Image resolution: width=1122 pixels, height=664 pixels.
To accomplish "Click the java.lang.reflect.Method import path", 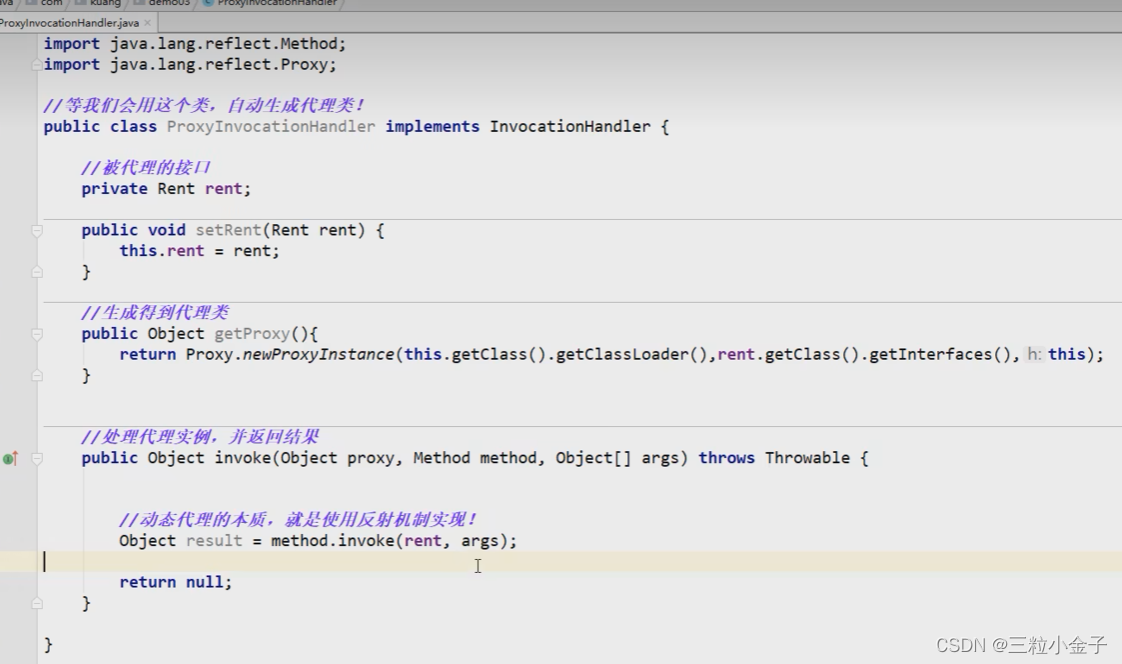I will 224,44.
